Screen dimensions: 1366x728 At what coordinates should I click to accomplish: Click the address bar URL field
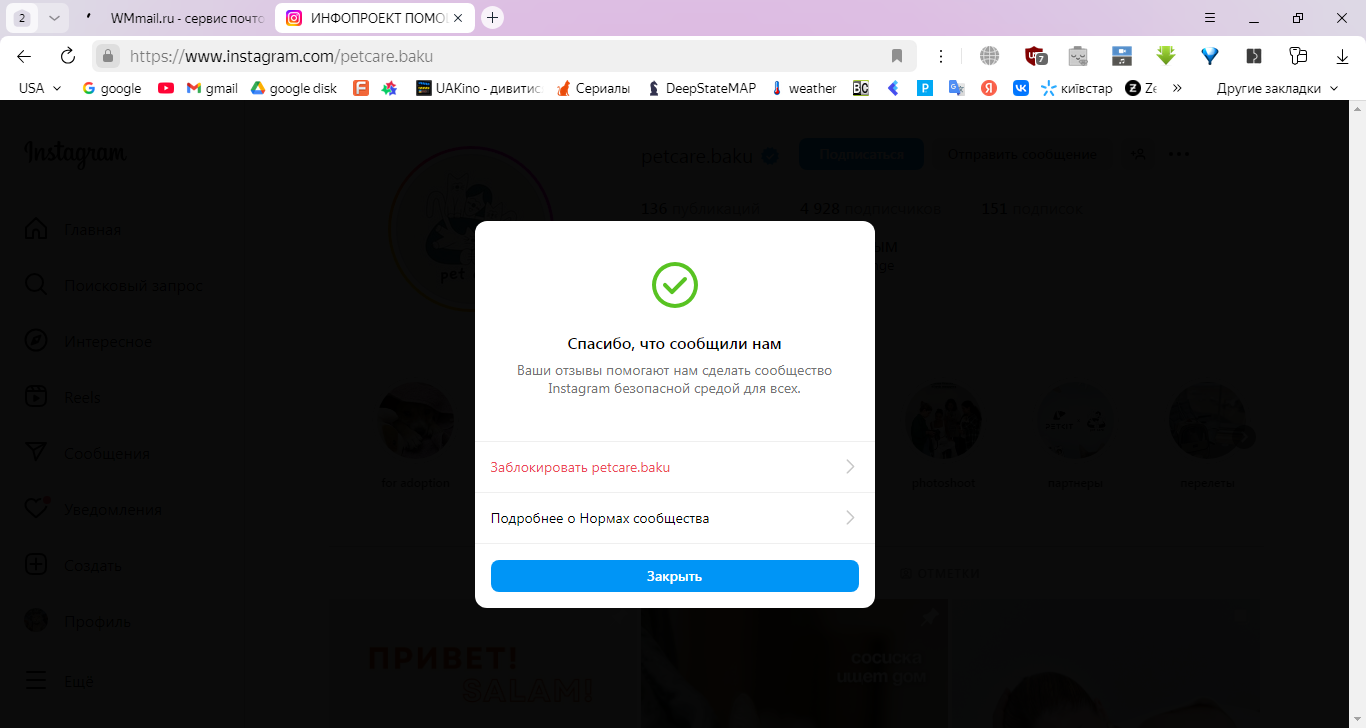500,56
